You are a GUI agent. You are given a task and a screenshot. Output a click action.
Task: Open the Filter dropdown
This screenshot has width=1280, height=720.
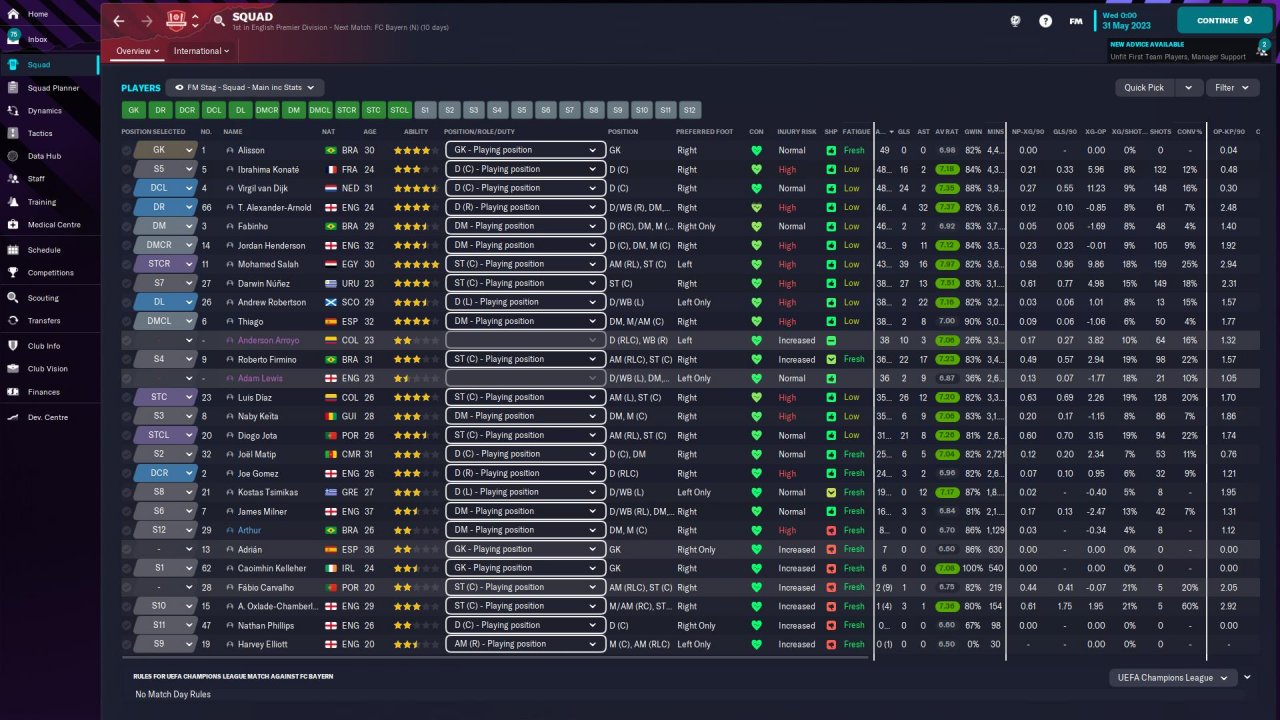tap(1231, 88)
